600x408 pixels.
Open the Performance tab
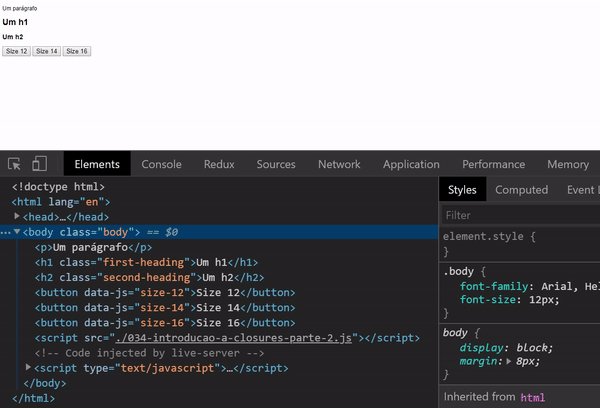(x=493, y=164)
